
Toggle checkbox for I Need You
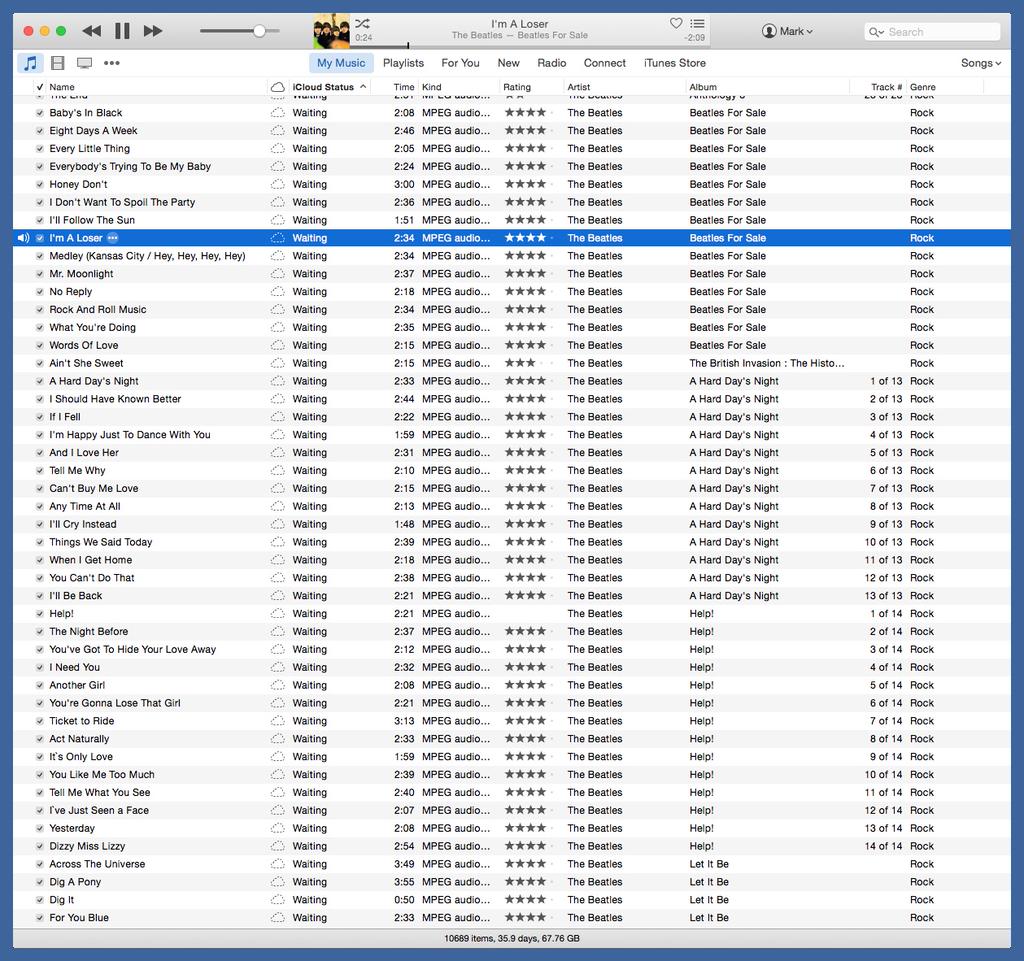40,667
